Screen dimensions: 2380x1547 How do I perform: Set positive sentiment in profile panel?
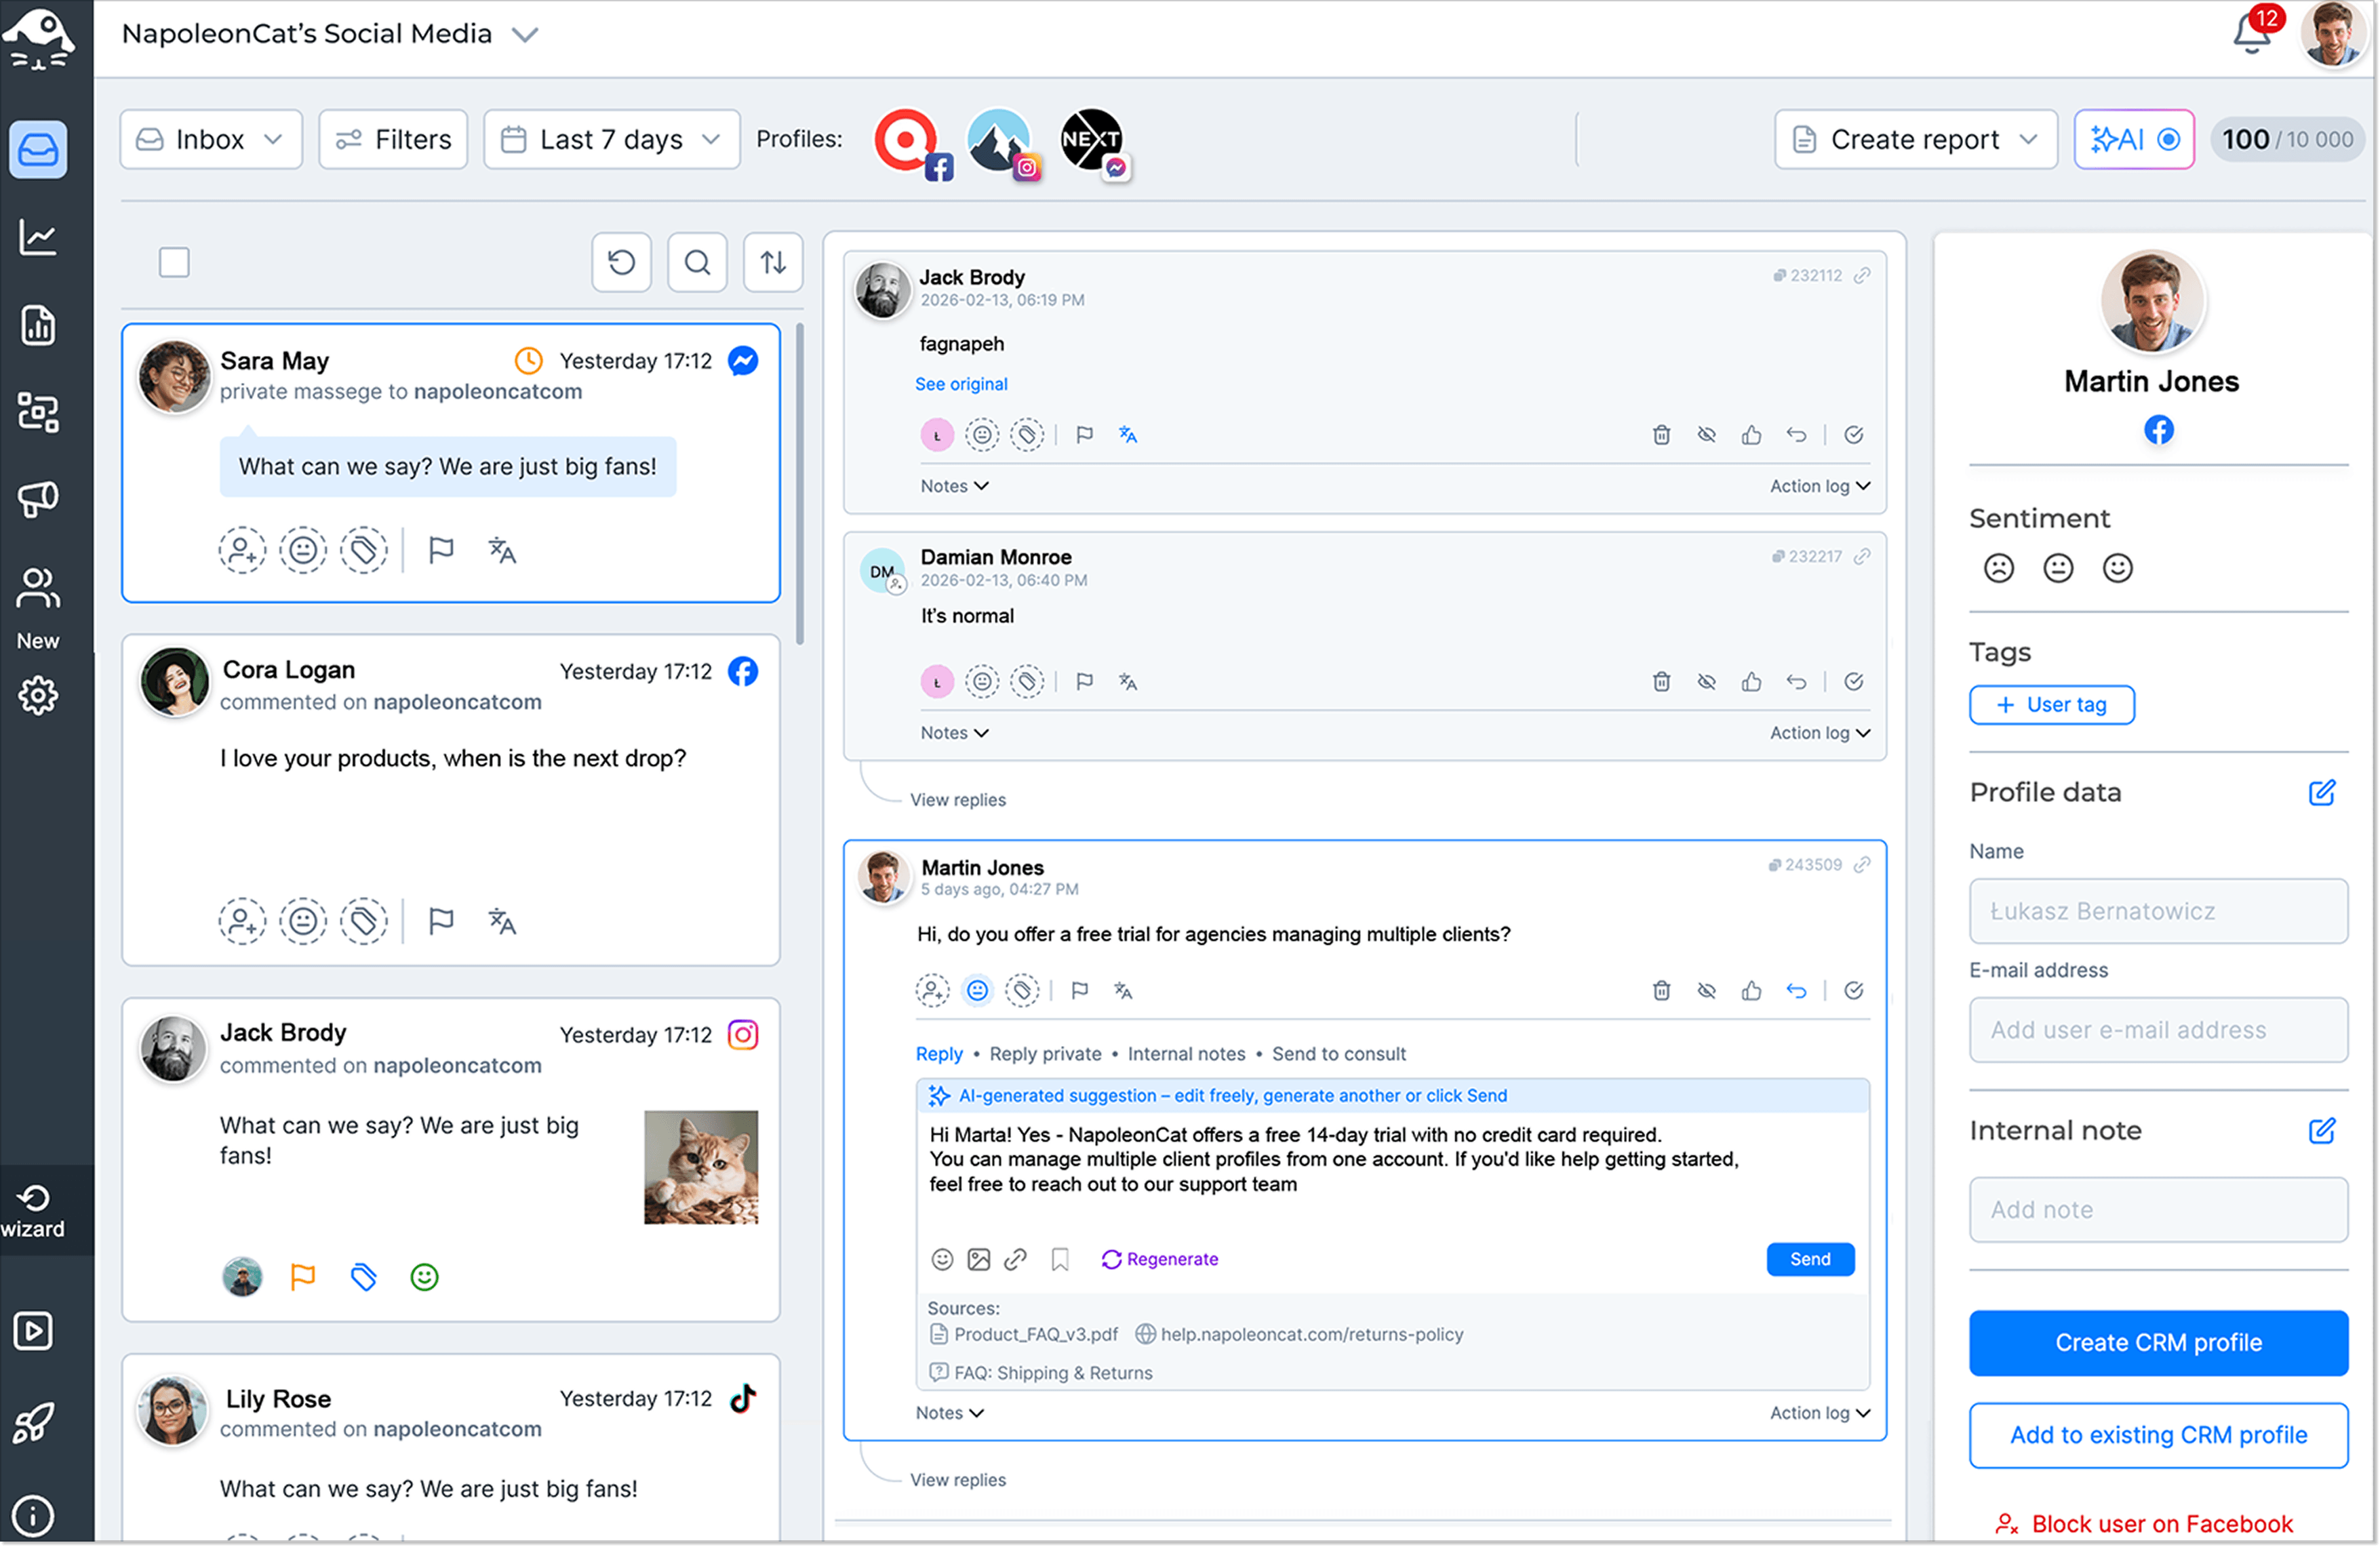point(2117,568)
